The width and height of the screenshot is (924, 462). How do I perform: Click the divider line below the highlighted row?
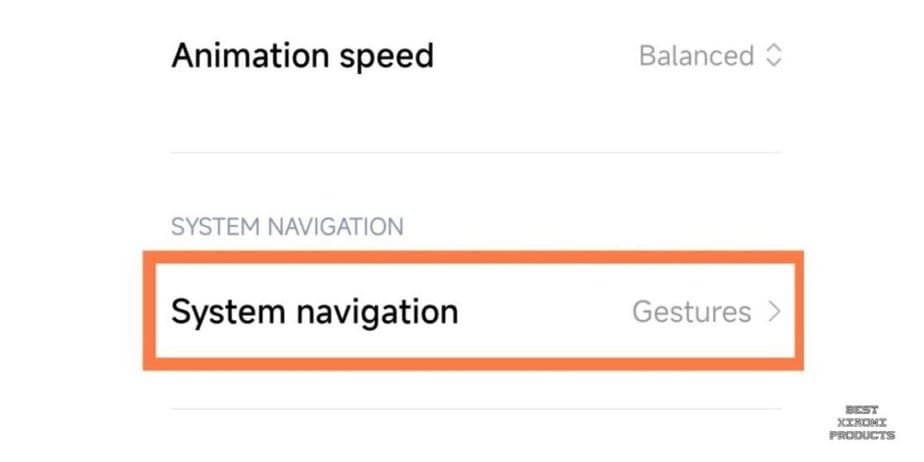click(x=476, y=408)
